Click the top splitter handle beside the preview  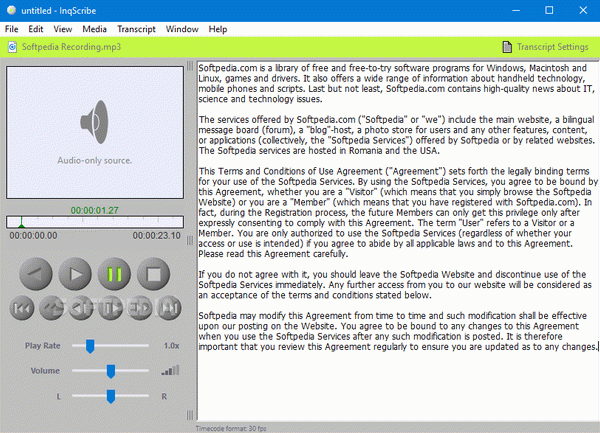[190, 66]
